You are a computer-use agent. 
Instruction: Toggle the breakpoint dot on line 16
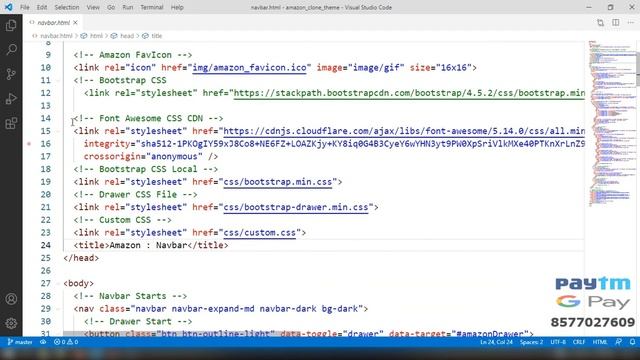coord(29,144)
